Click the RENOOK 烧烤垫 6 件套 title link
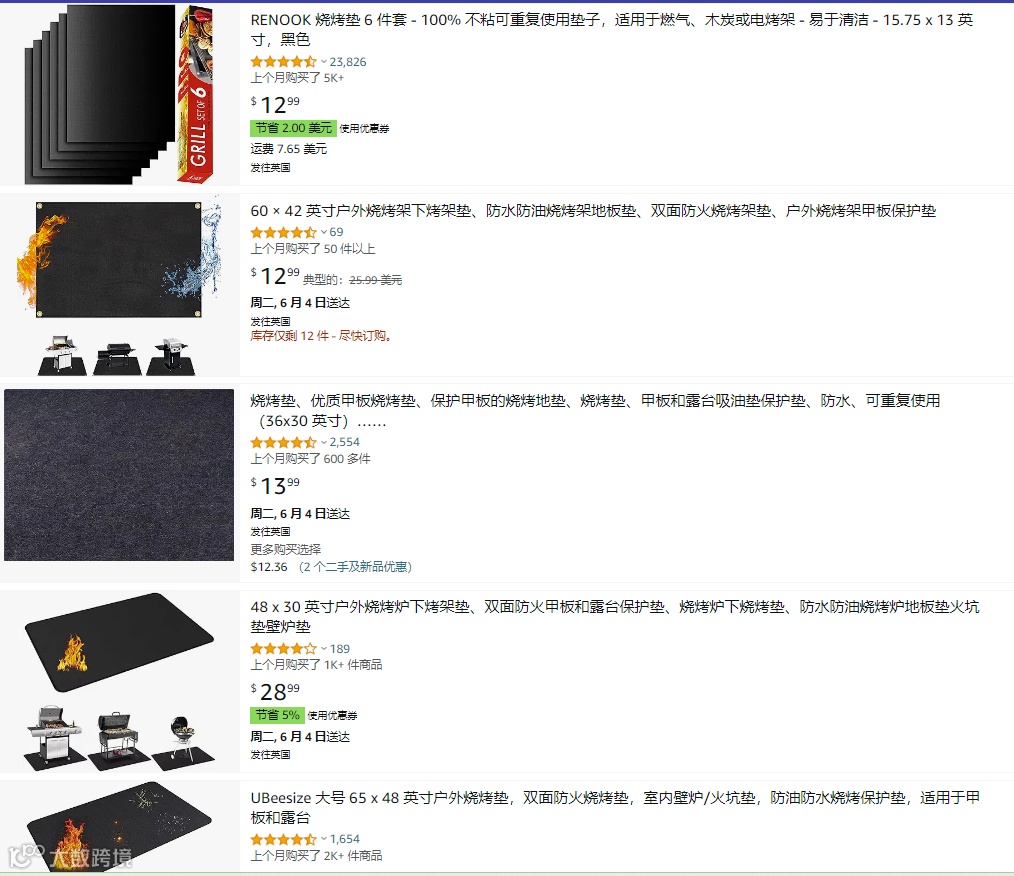1014x876 pixels. click(612, 30)
